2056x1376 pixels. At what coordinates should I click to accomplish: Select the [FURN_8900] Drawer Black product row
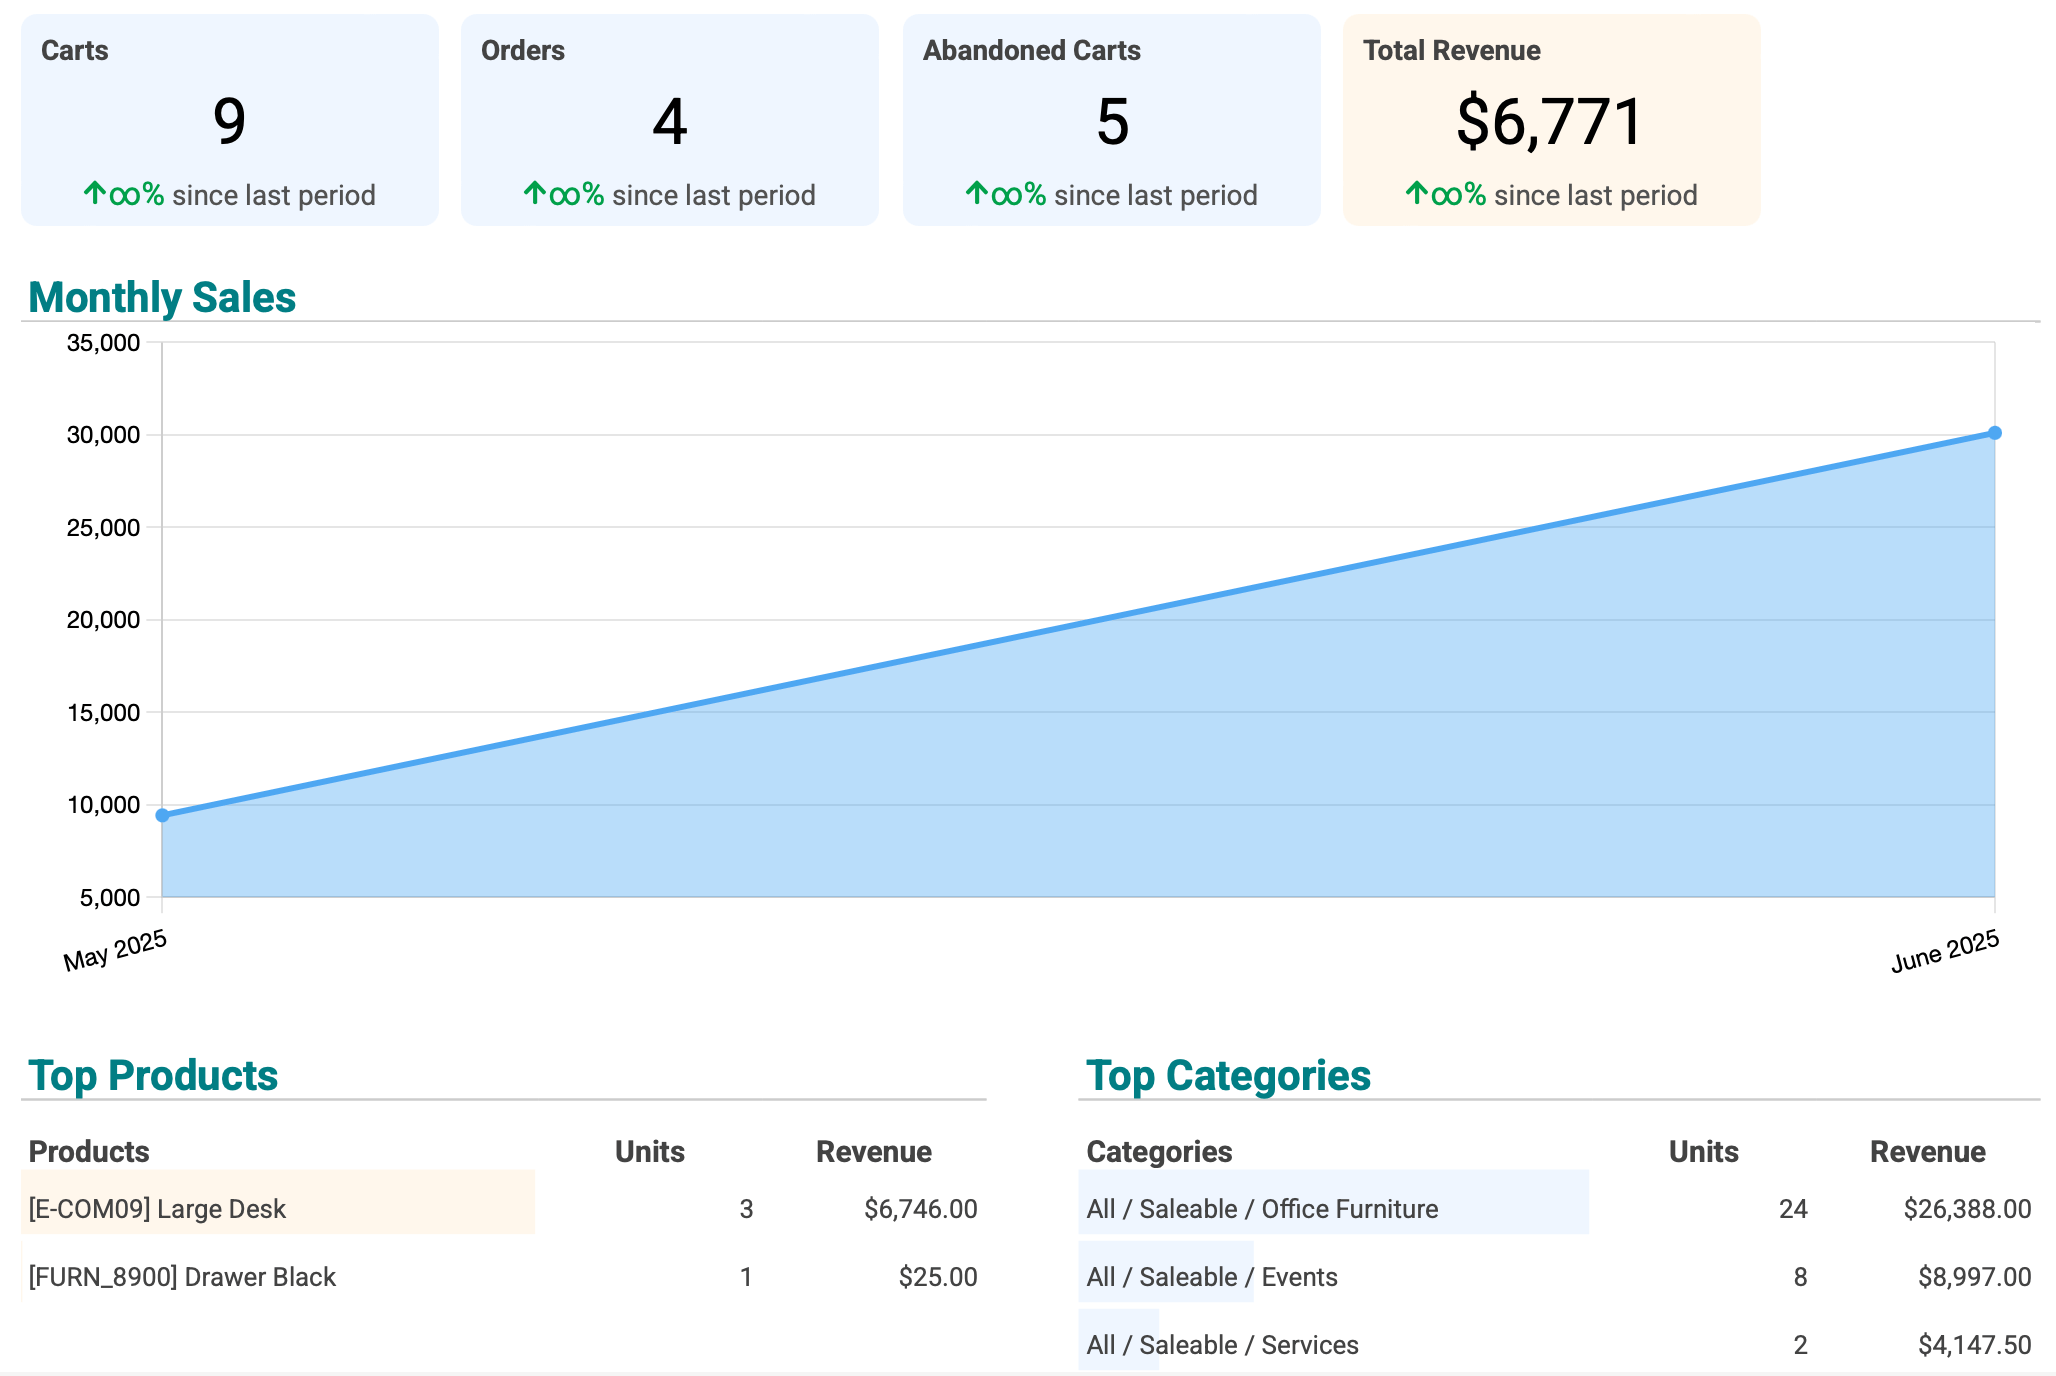click(x=182, y=1276)
